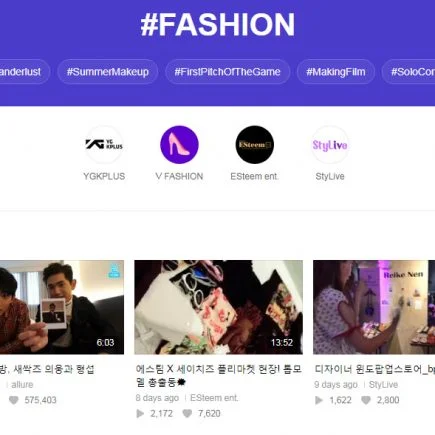Select the #SummerMakeup tag

pos(108,72)
